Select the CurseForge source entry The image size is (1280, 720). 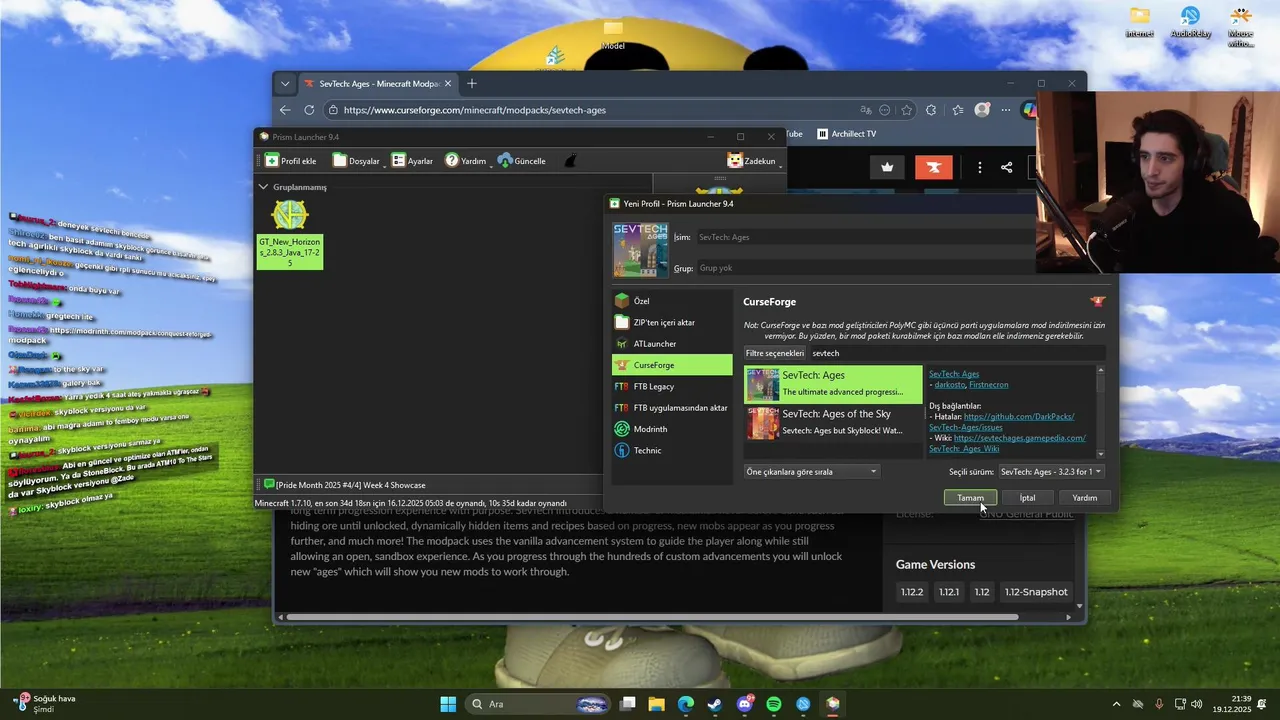click(x=672, y=365)
